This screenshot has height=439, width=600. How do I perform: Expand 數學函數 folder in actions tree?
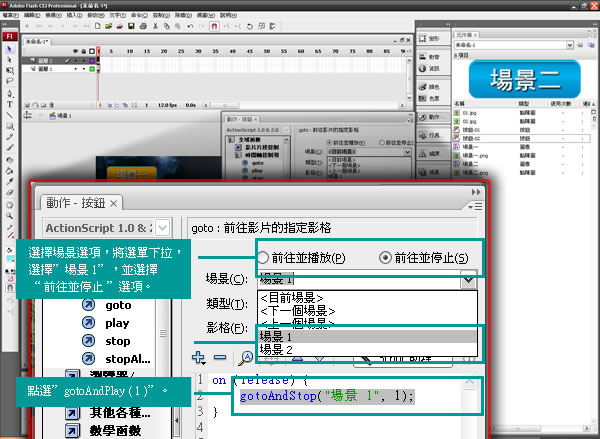pos(72,431)
